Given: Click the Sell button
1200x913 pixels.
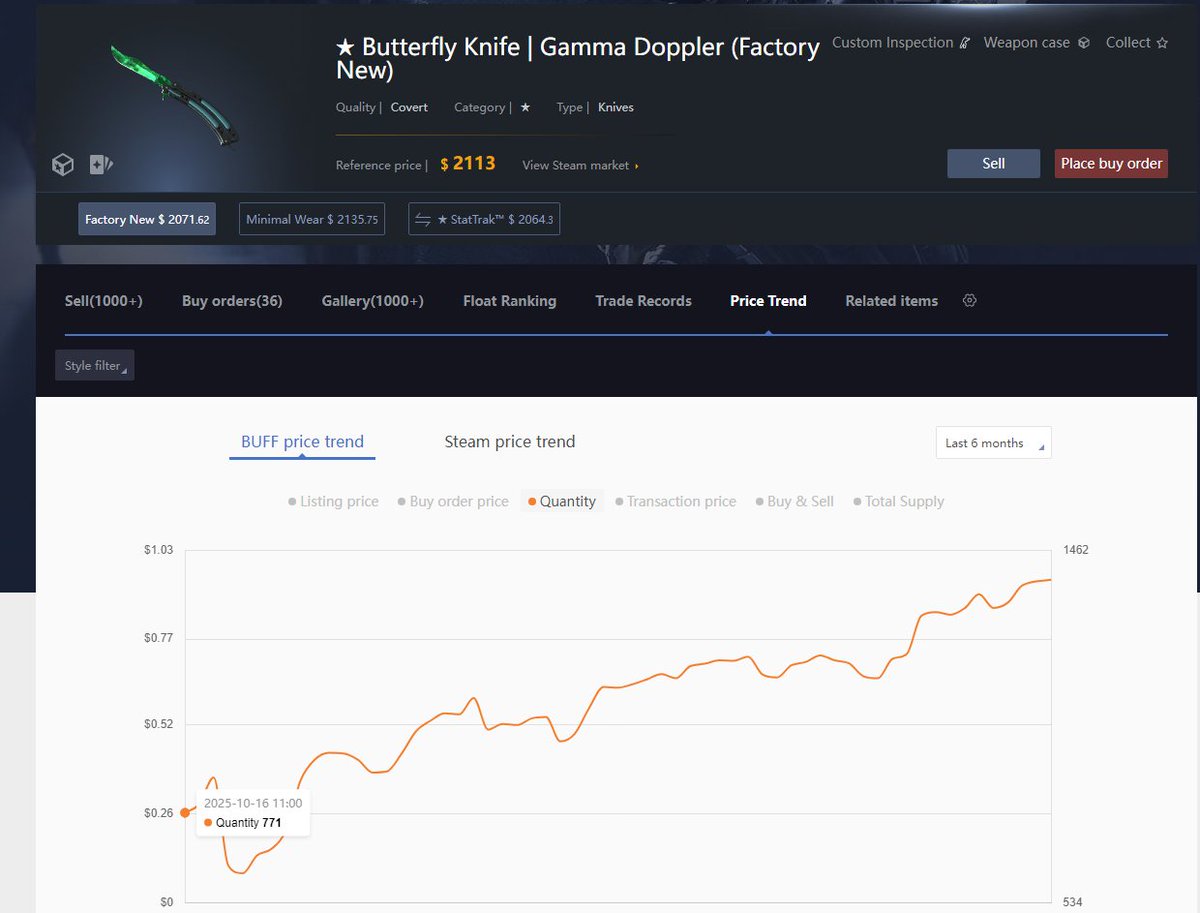Looking at the screenshot, I should [993, 163].
